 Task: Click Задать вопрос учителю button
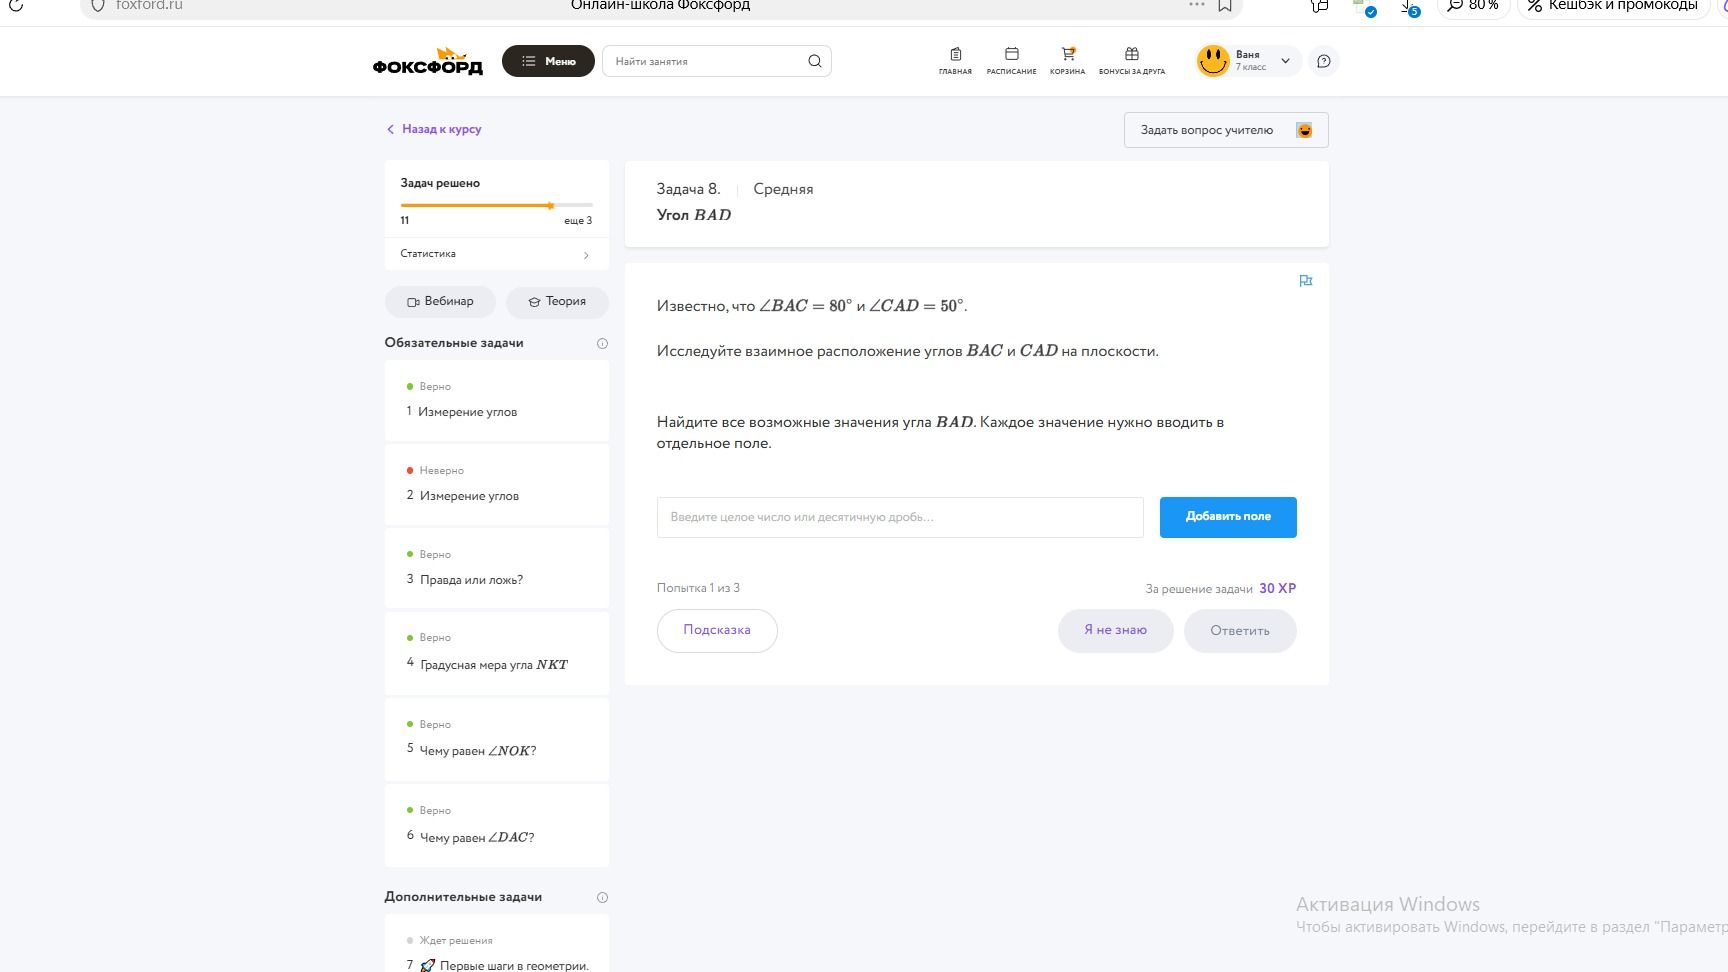click(1226, 130)
